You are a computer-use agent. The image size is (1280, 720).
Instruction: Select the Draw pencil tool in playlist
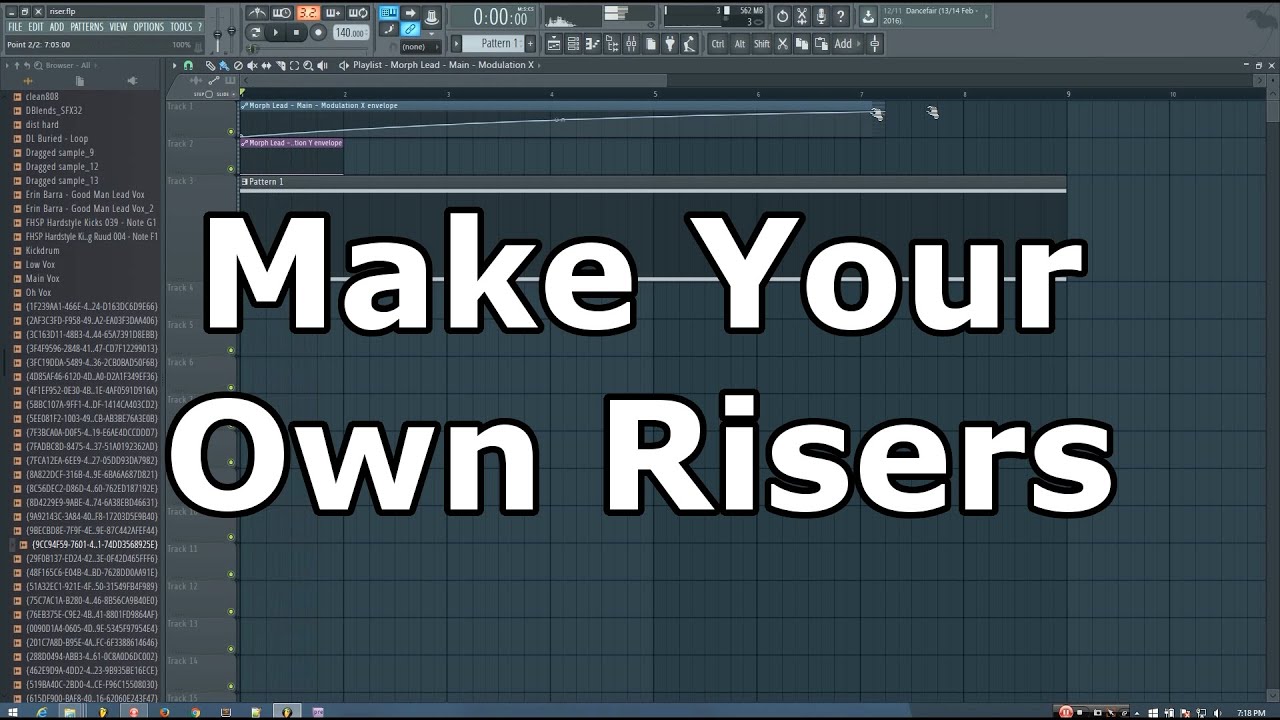click(x=210, y=65)
